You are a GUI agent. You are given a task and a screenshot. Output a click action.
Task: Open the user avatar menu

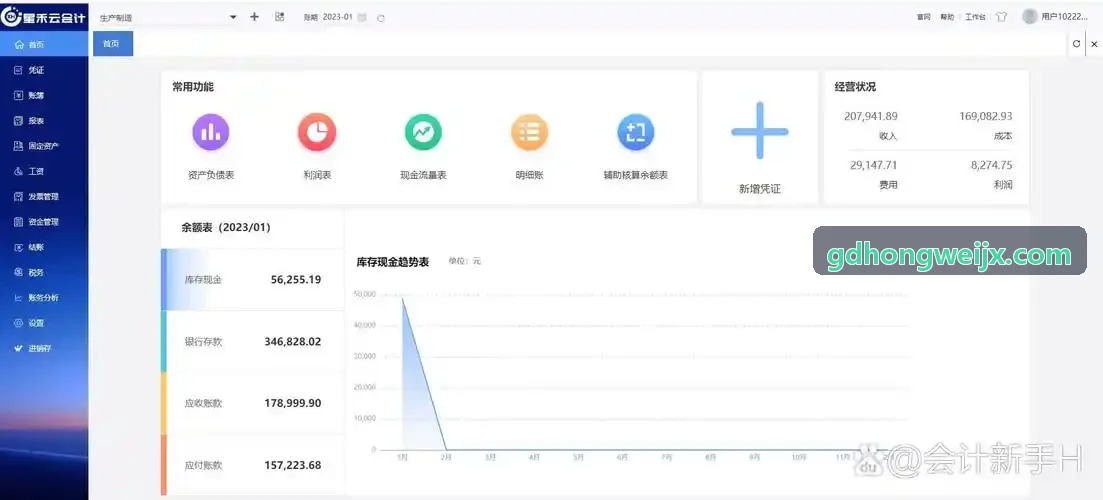[x=1030, y=16]
